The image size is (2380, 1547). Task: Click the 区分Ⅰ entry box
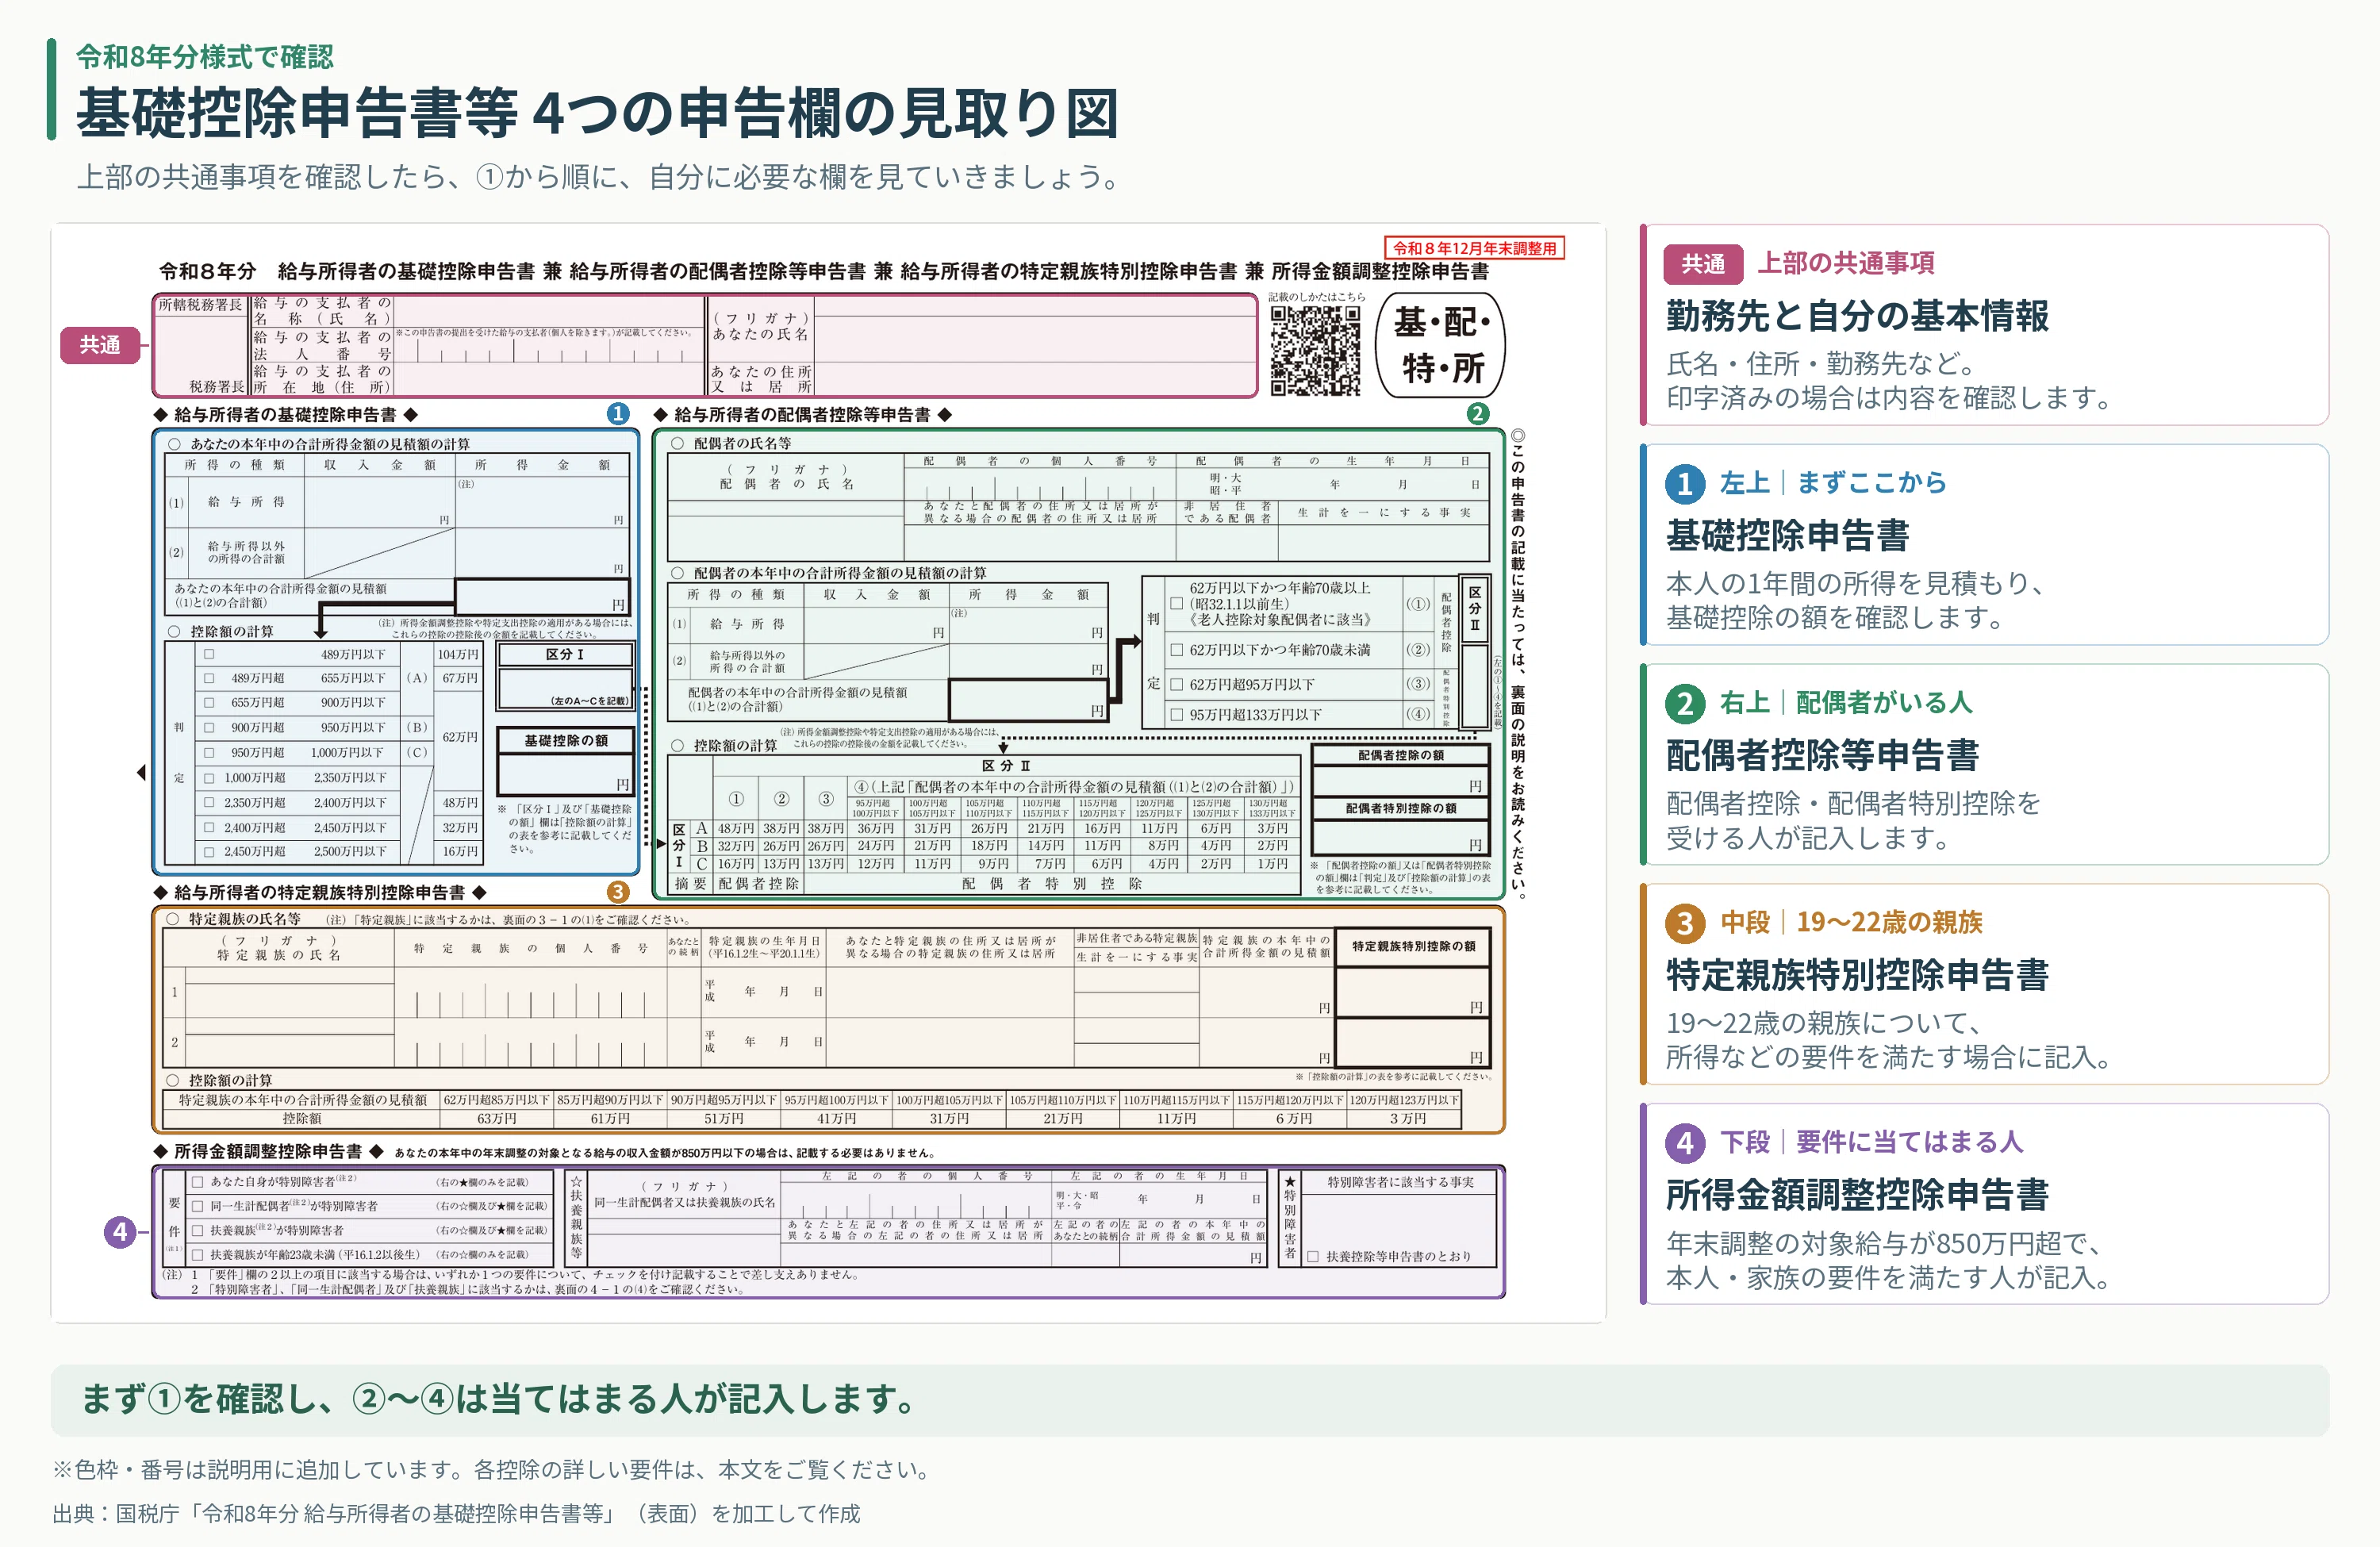565,688
